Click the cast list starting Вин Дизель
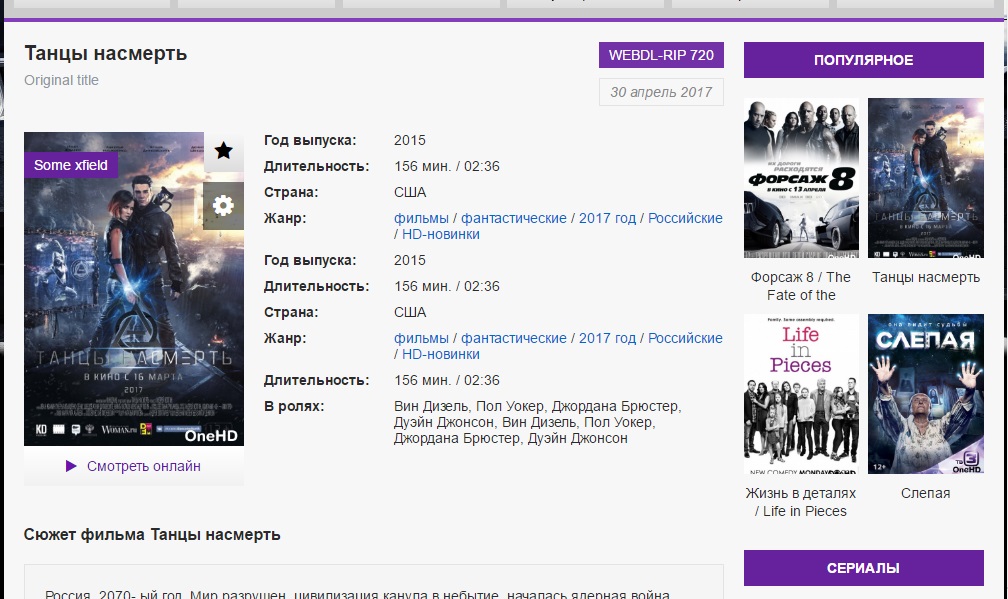Image resolution: width=1008 pixels, height=599 pixels. pyautogui.click(x=537, y=422)
